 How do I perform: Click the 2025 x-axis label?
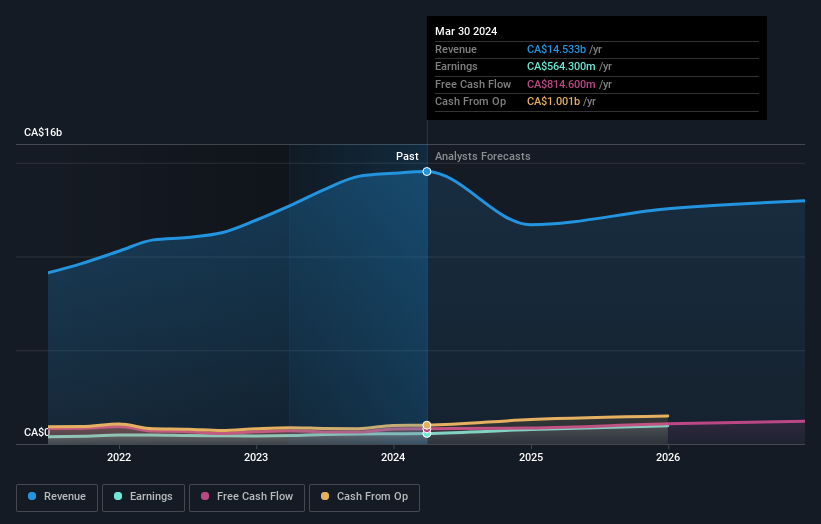click(x=531, y=457)
